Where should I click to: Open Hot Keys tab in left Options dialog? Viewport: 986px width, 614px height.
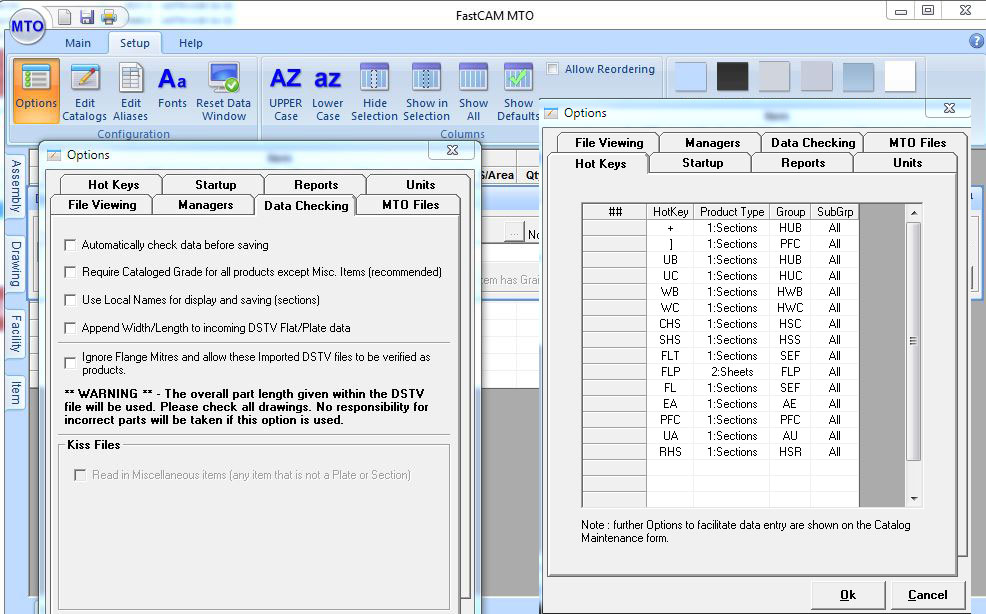pos(113,184)
